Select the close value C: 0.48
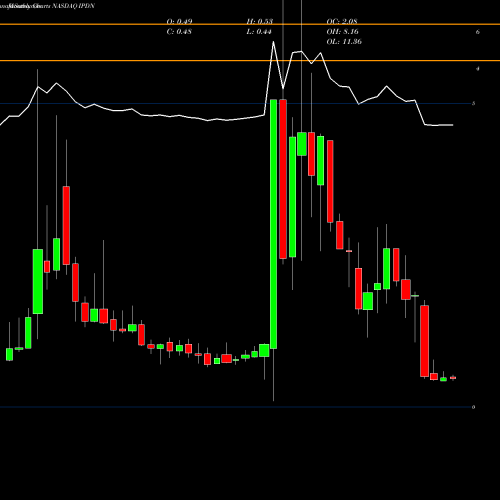The image size is (500, 500). [x=179, y=32]
